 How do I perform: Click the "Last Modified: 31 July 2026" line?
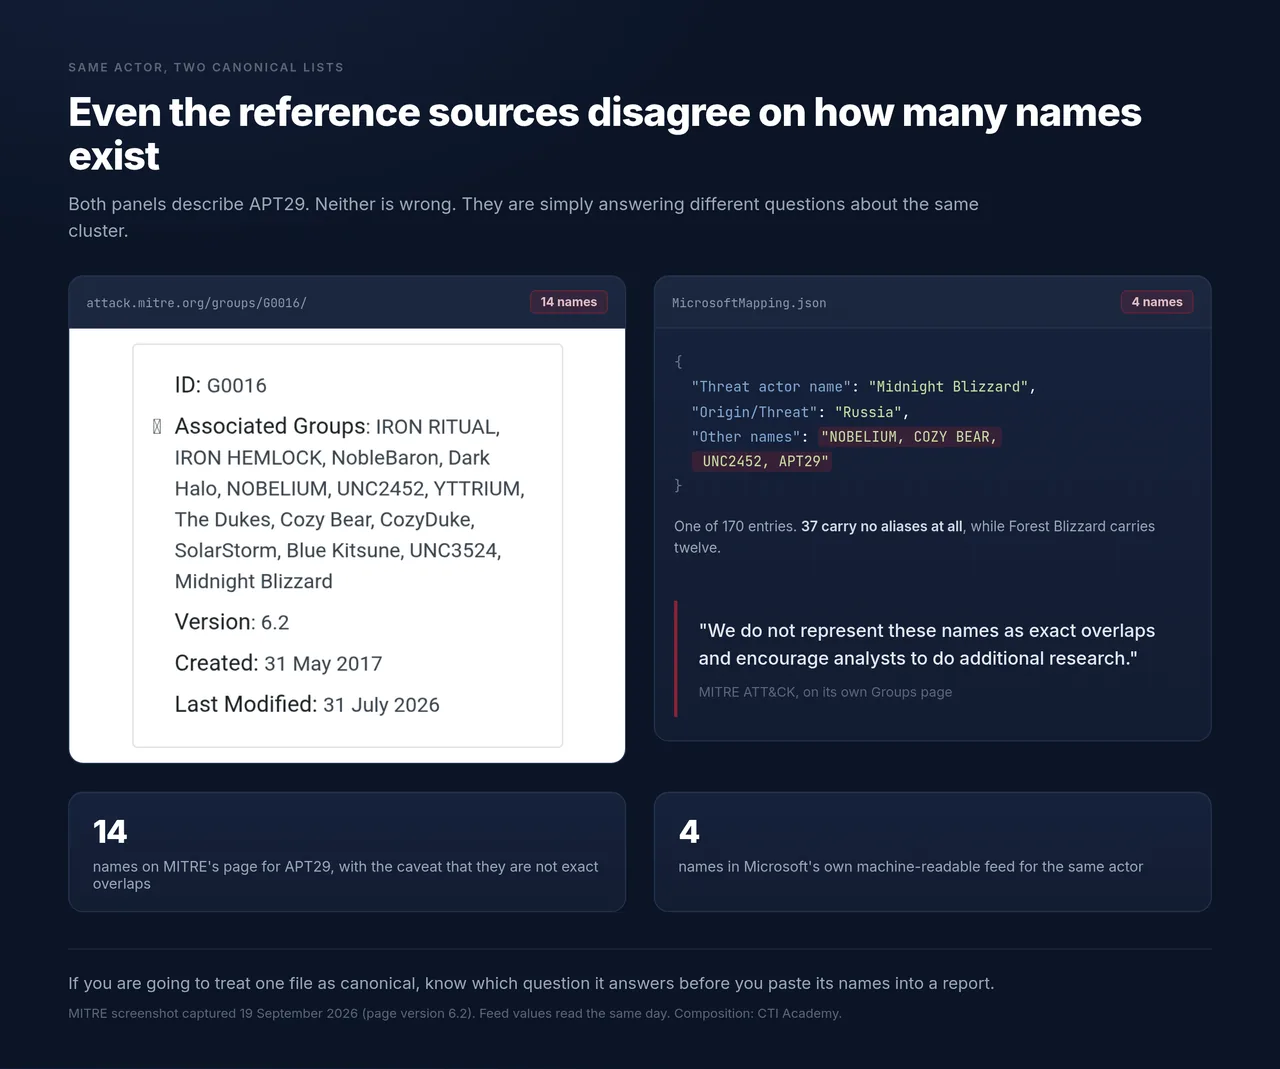[x=307, y=704]
